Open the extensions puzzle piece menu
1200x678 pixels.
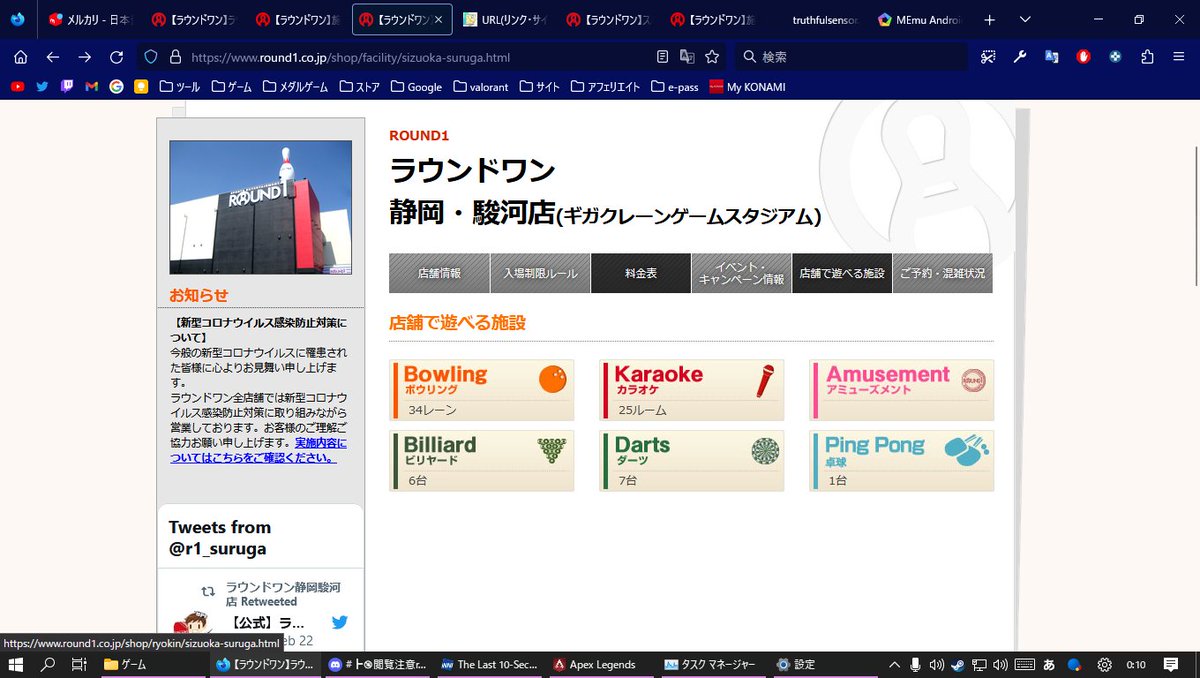pos(1146,57)
